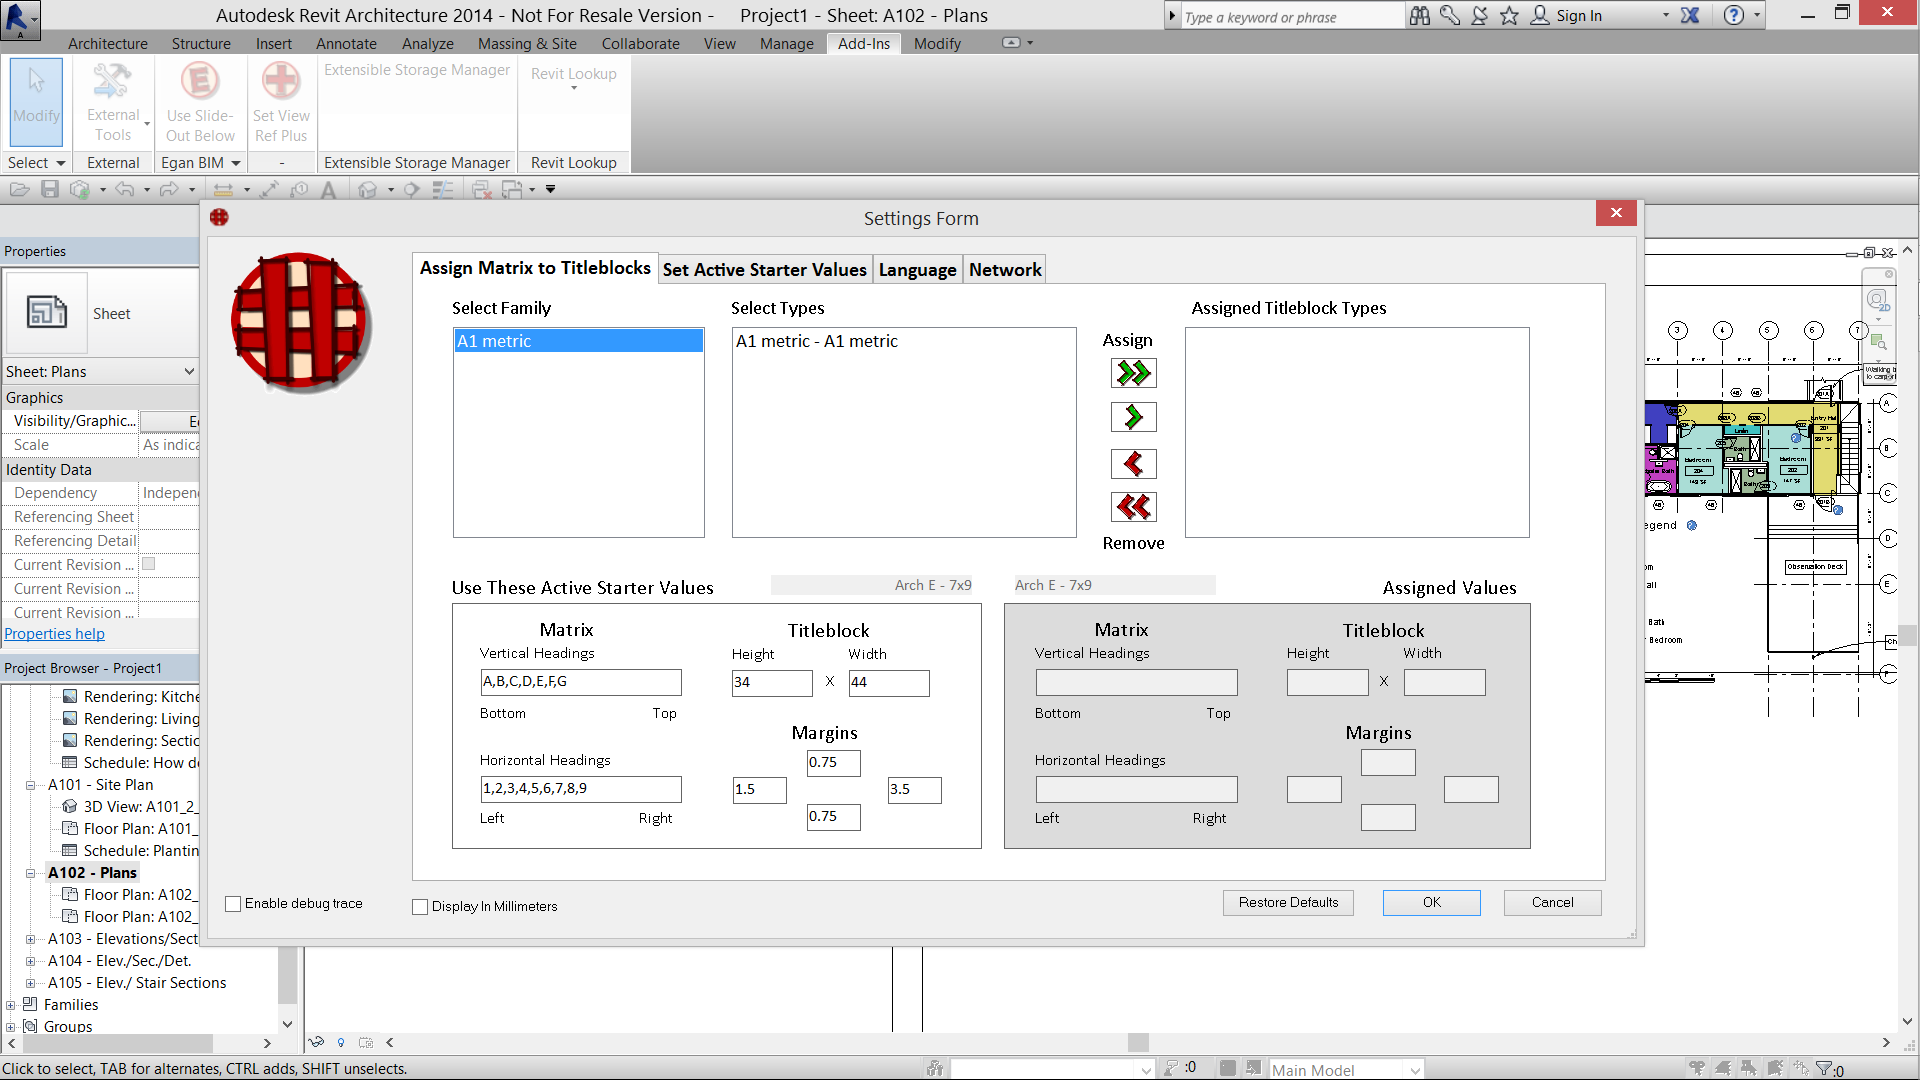Click the binoculars search icon in title bar

pos(1419,15)
